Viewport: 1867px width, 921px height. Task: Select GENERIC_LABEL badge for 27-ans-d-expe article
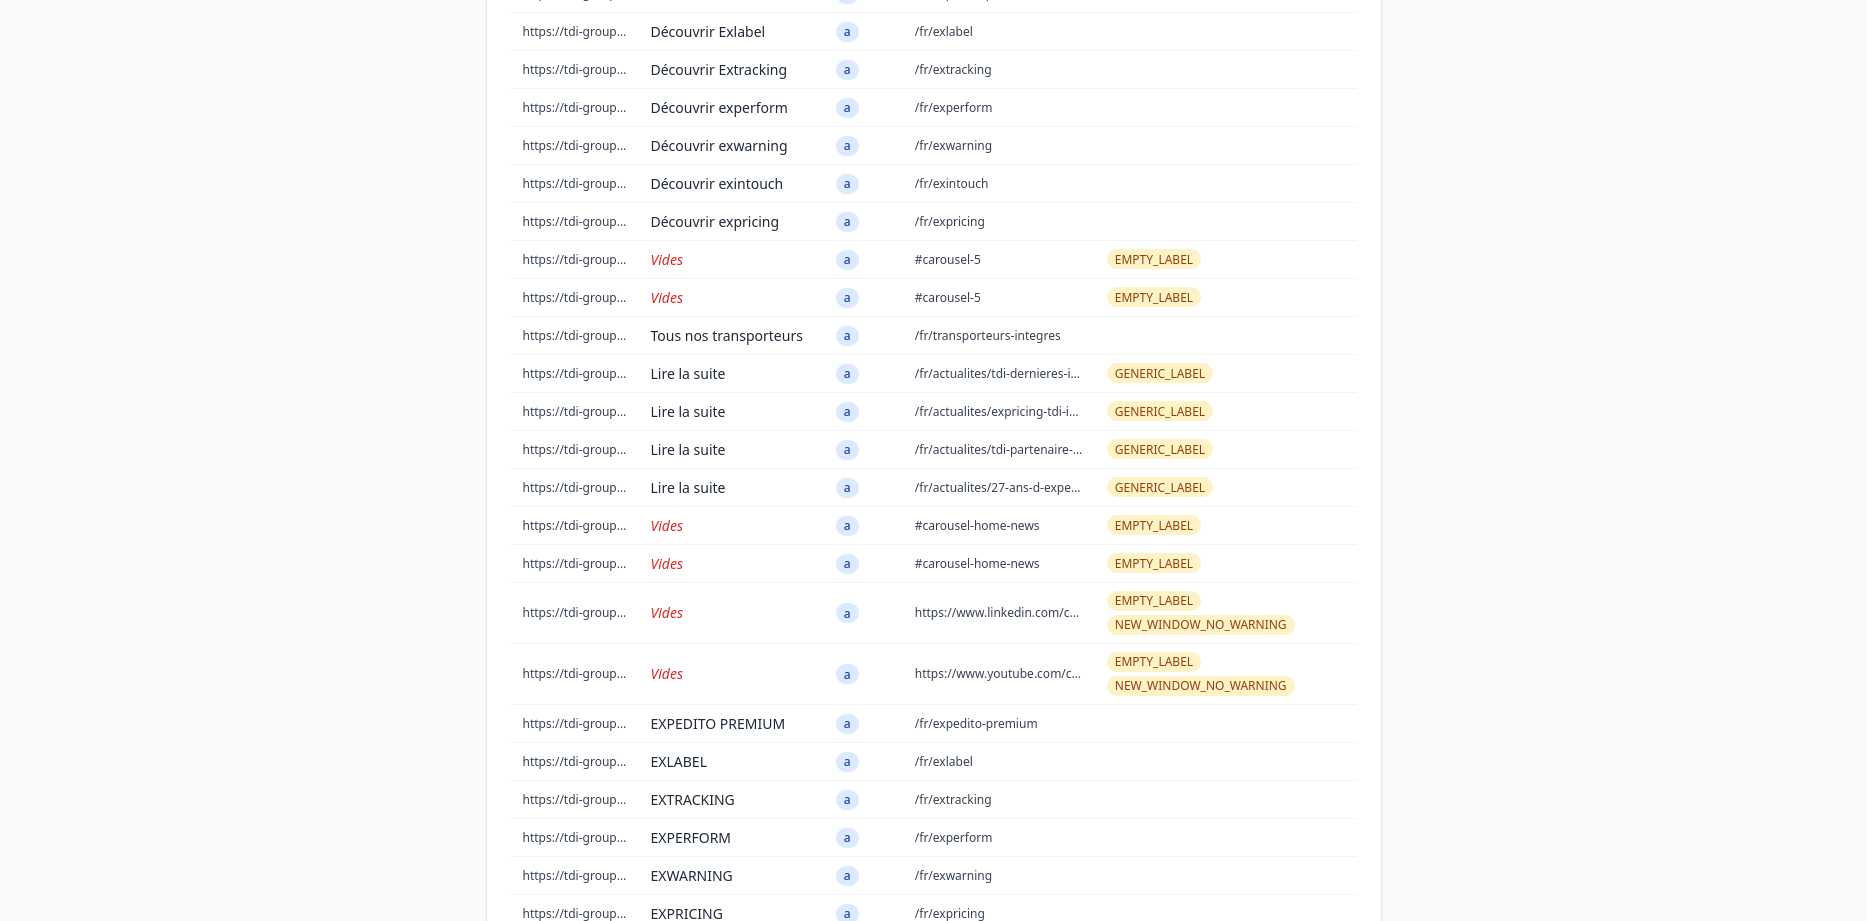[1159, 488]
